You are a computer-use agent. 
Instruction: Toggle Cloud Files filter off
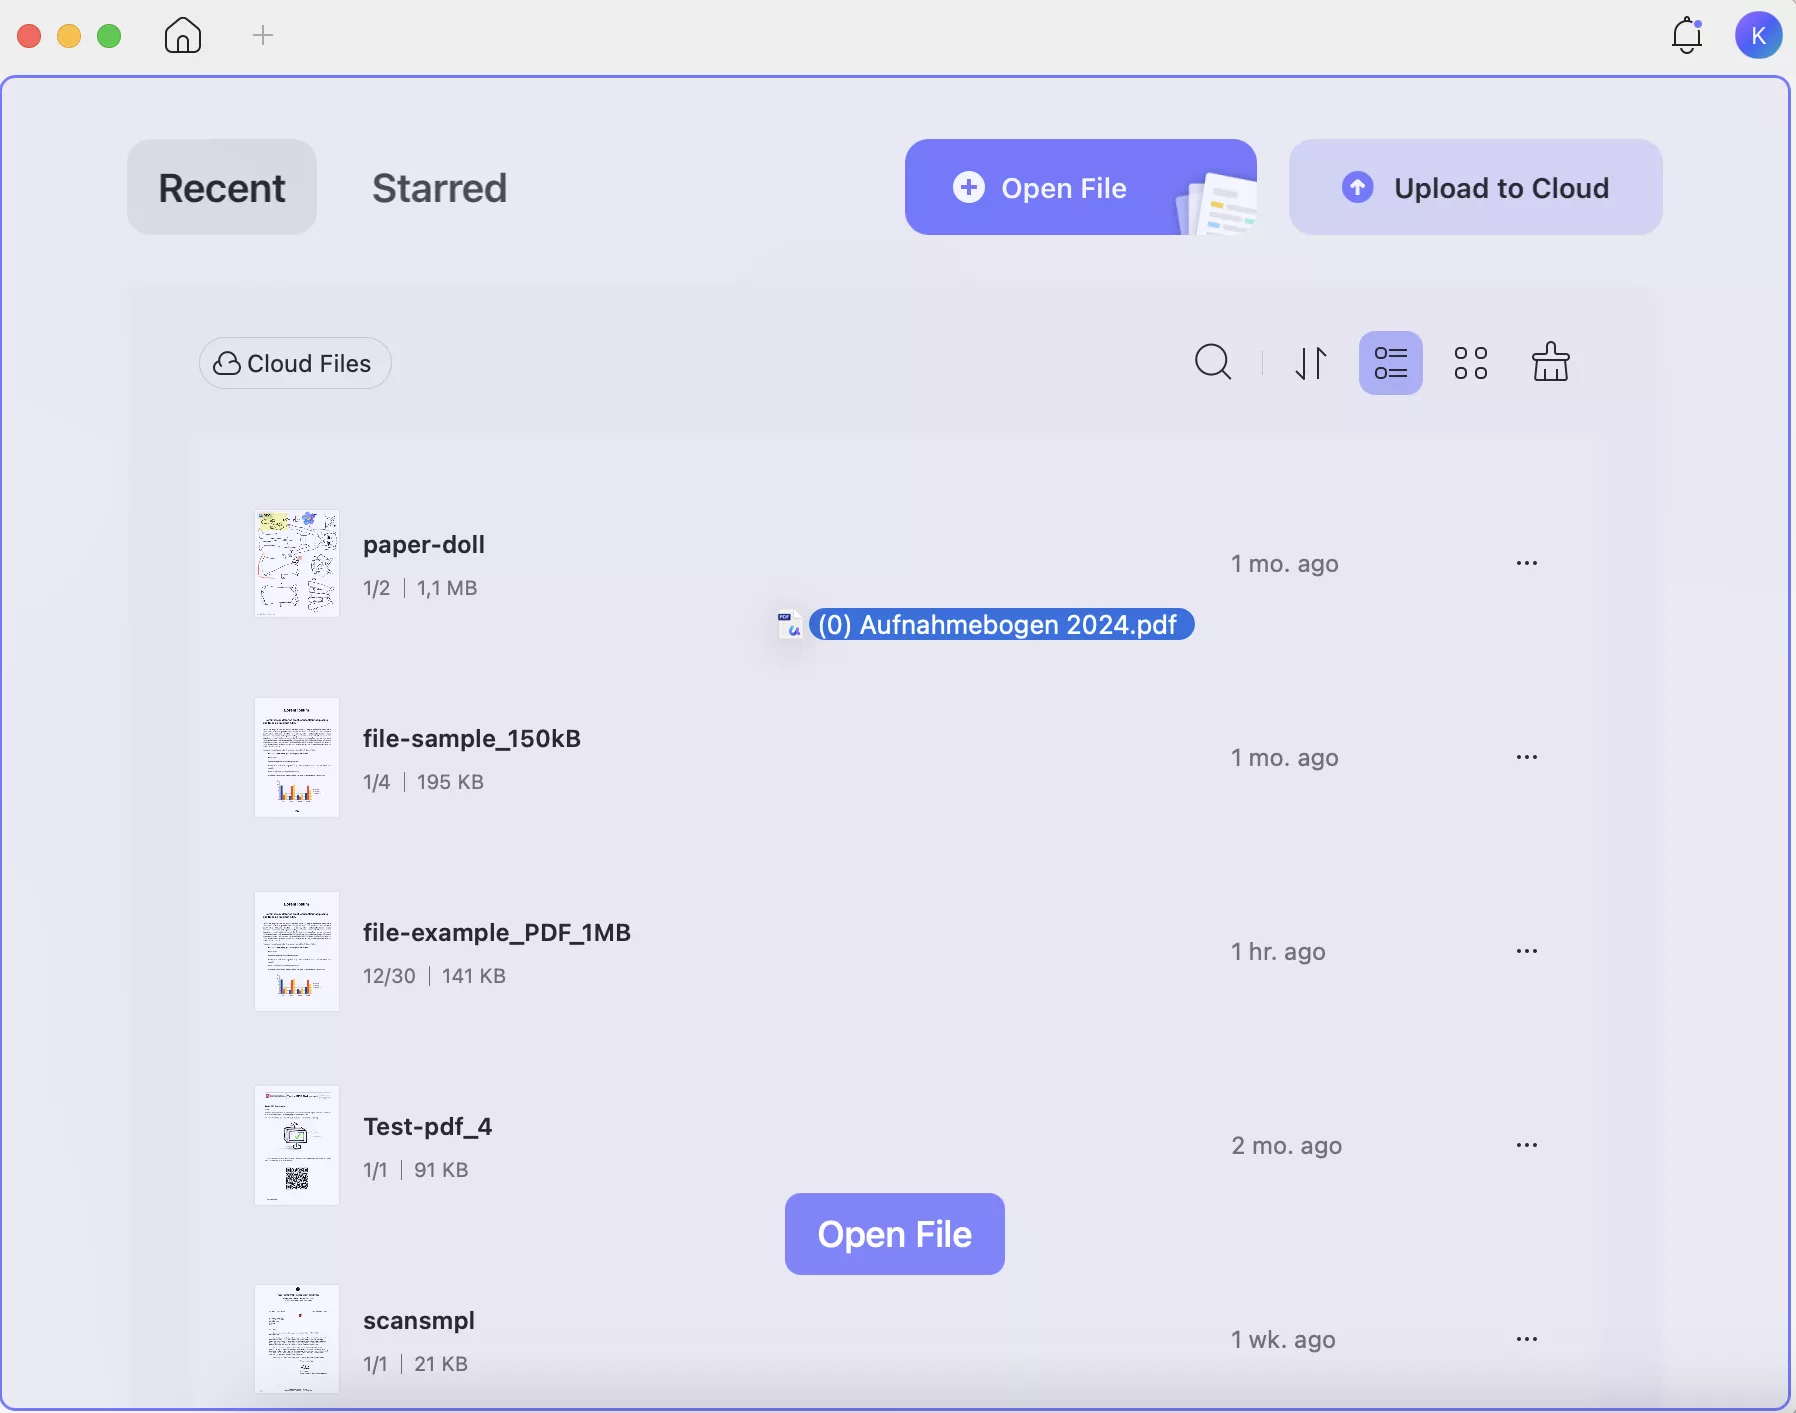(294, 363)
